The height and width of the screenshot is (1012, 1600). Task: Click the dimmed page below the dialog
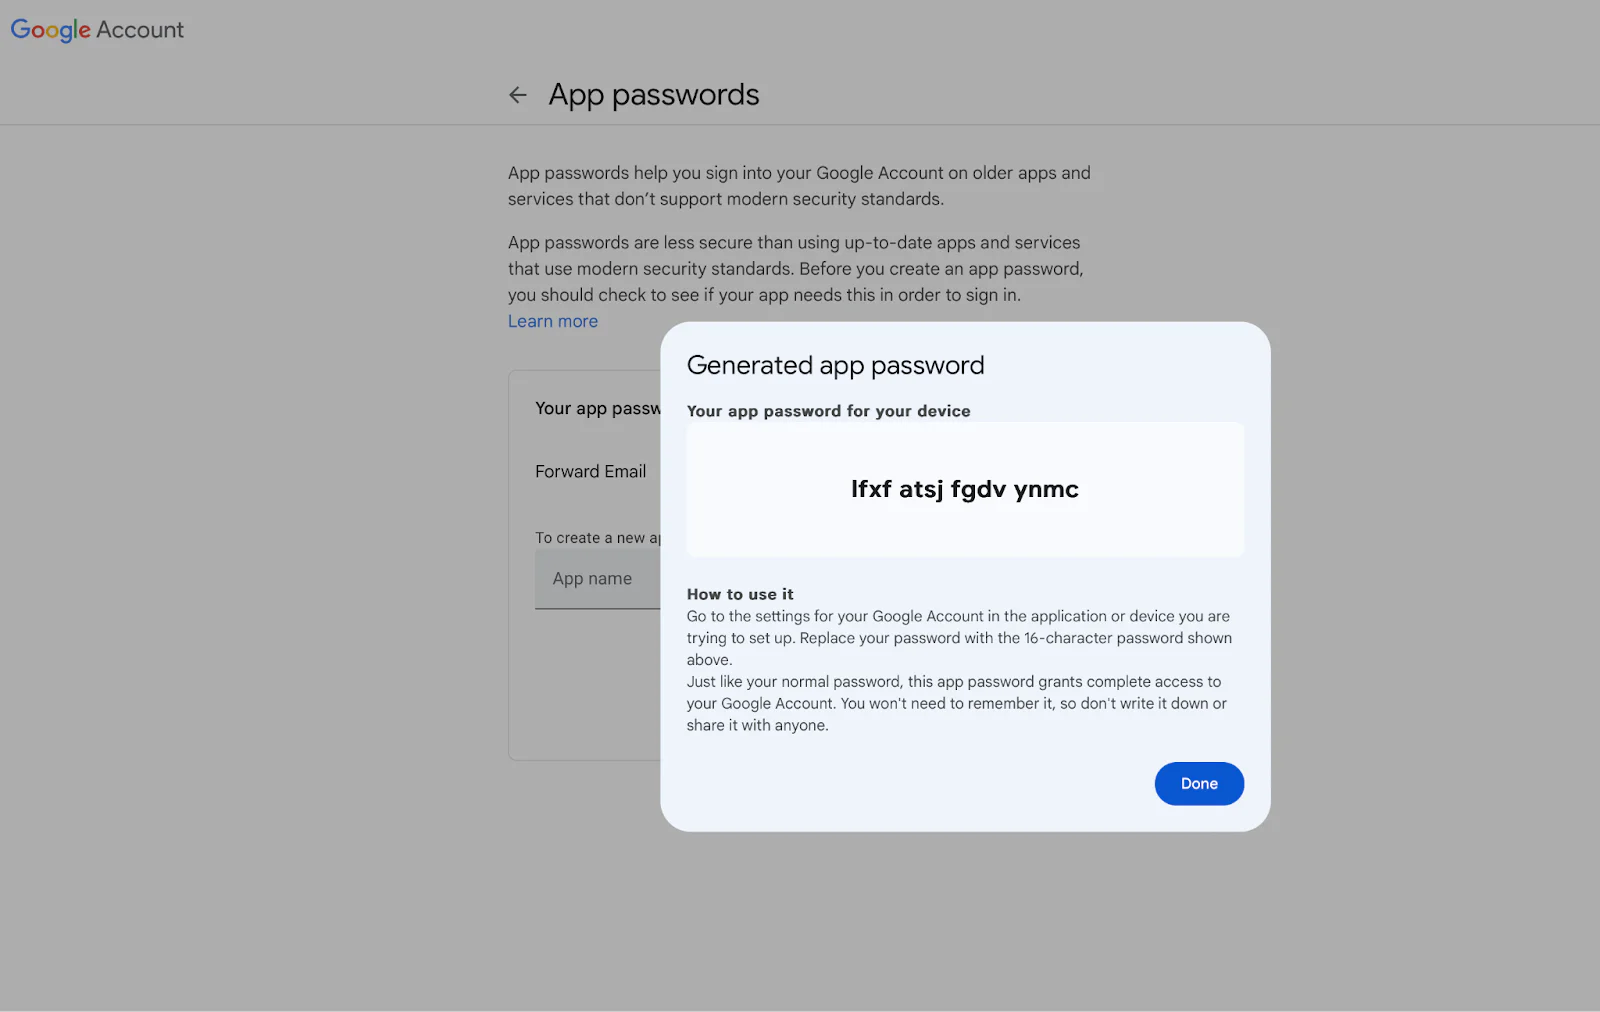click(800, 920)
